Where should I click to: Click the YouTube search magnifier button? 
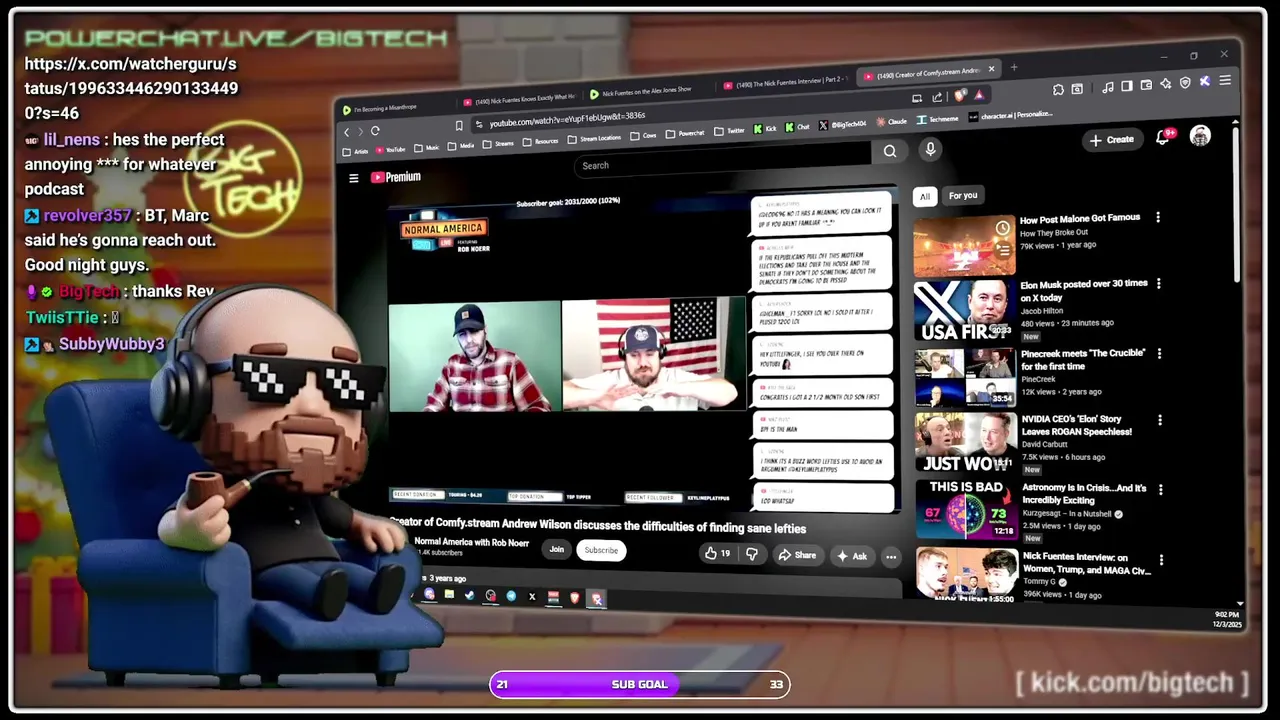click(890, 151)
